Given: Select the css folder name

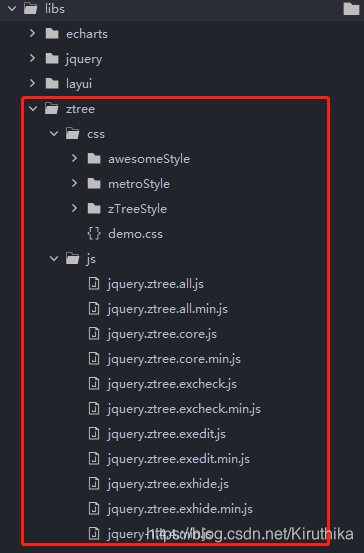Looking at the screenshot, I should point(96,134).
